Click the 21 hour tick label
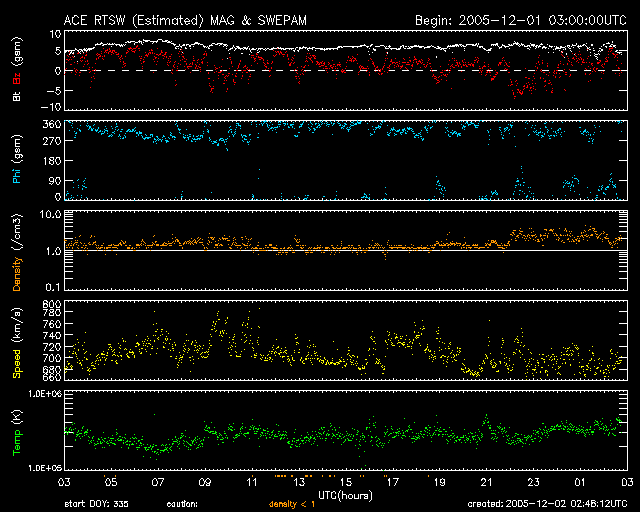This screenshot has height=512, width=640. pos(486,482)
